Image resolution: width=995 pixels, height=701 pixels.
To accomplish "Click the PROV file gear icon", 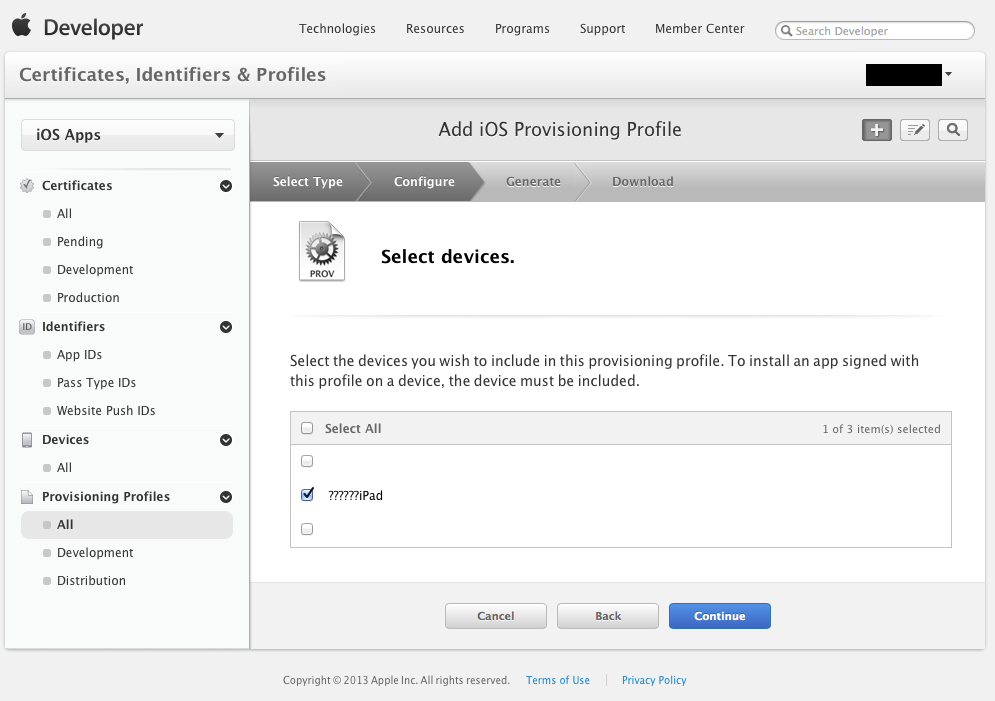I will coord(322,251).
